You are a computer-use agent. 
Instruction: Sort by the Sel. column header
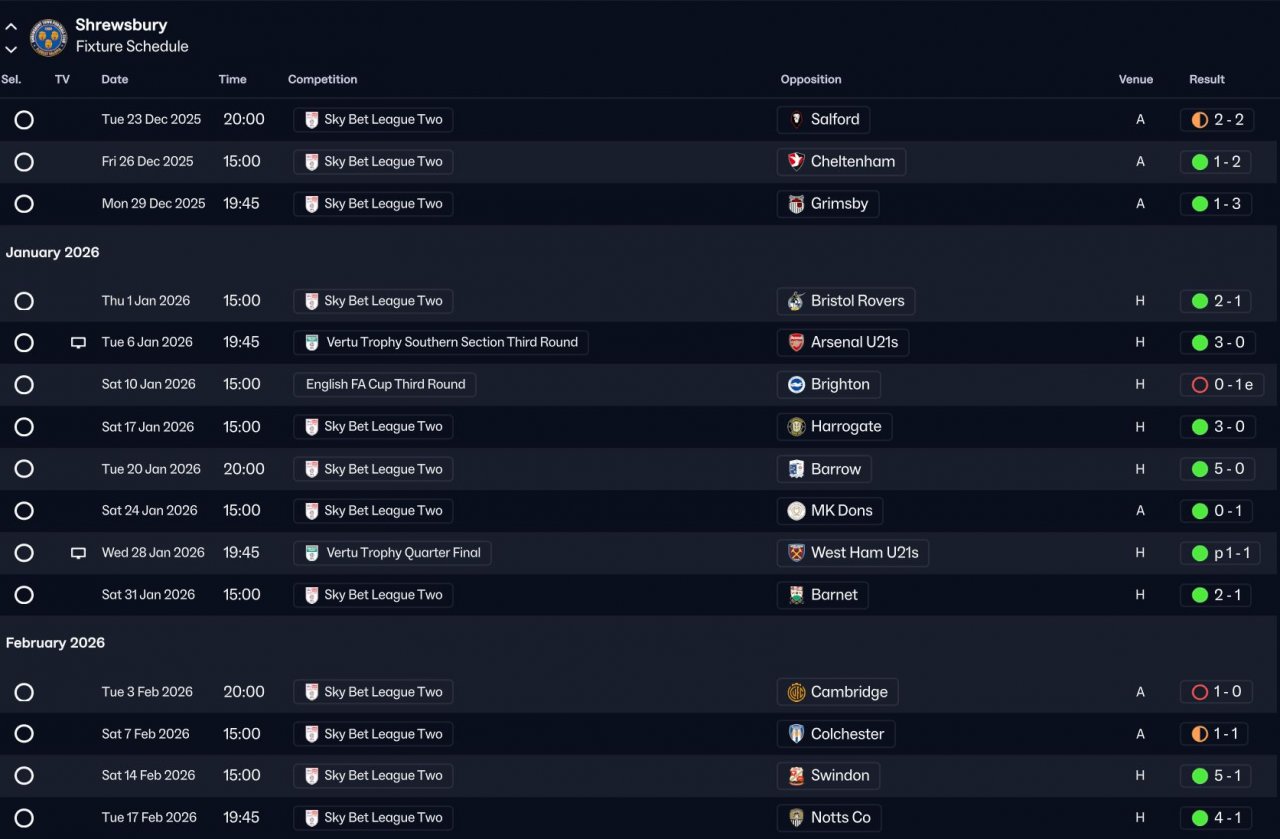pos(11,79)
